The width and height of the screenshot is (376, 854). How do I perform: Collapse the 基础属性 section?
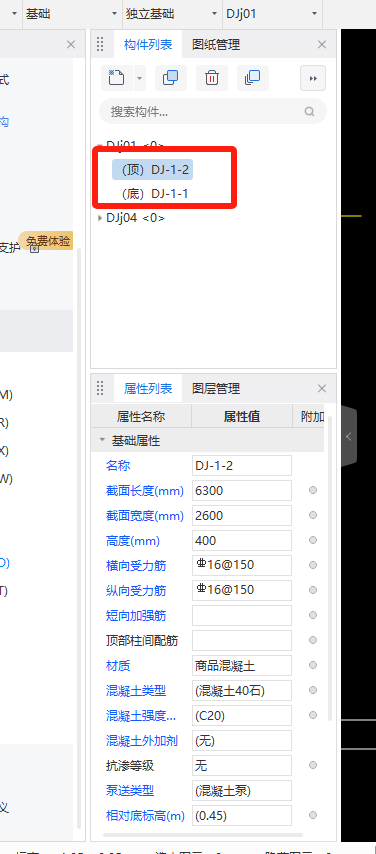click(101, 441)
